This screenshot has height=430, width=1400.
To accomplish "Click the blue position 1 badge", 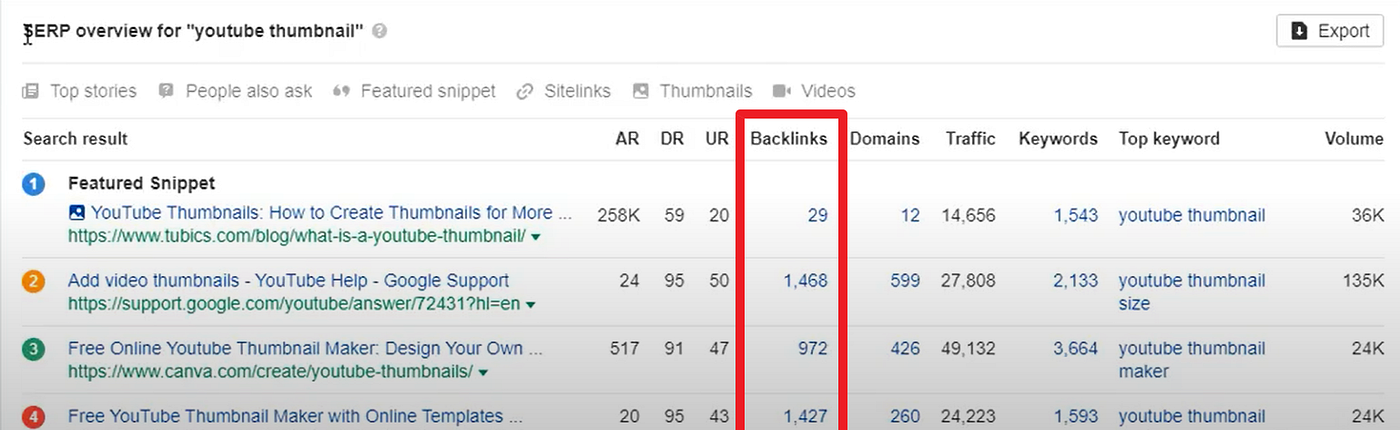I will pos(33,185).
